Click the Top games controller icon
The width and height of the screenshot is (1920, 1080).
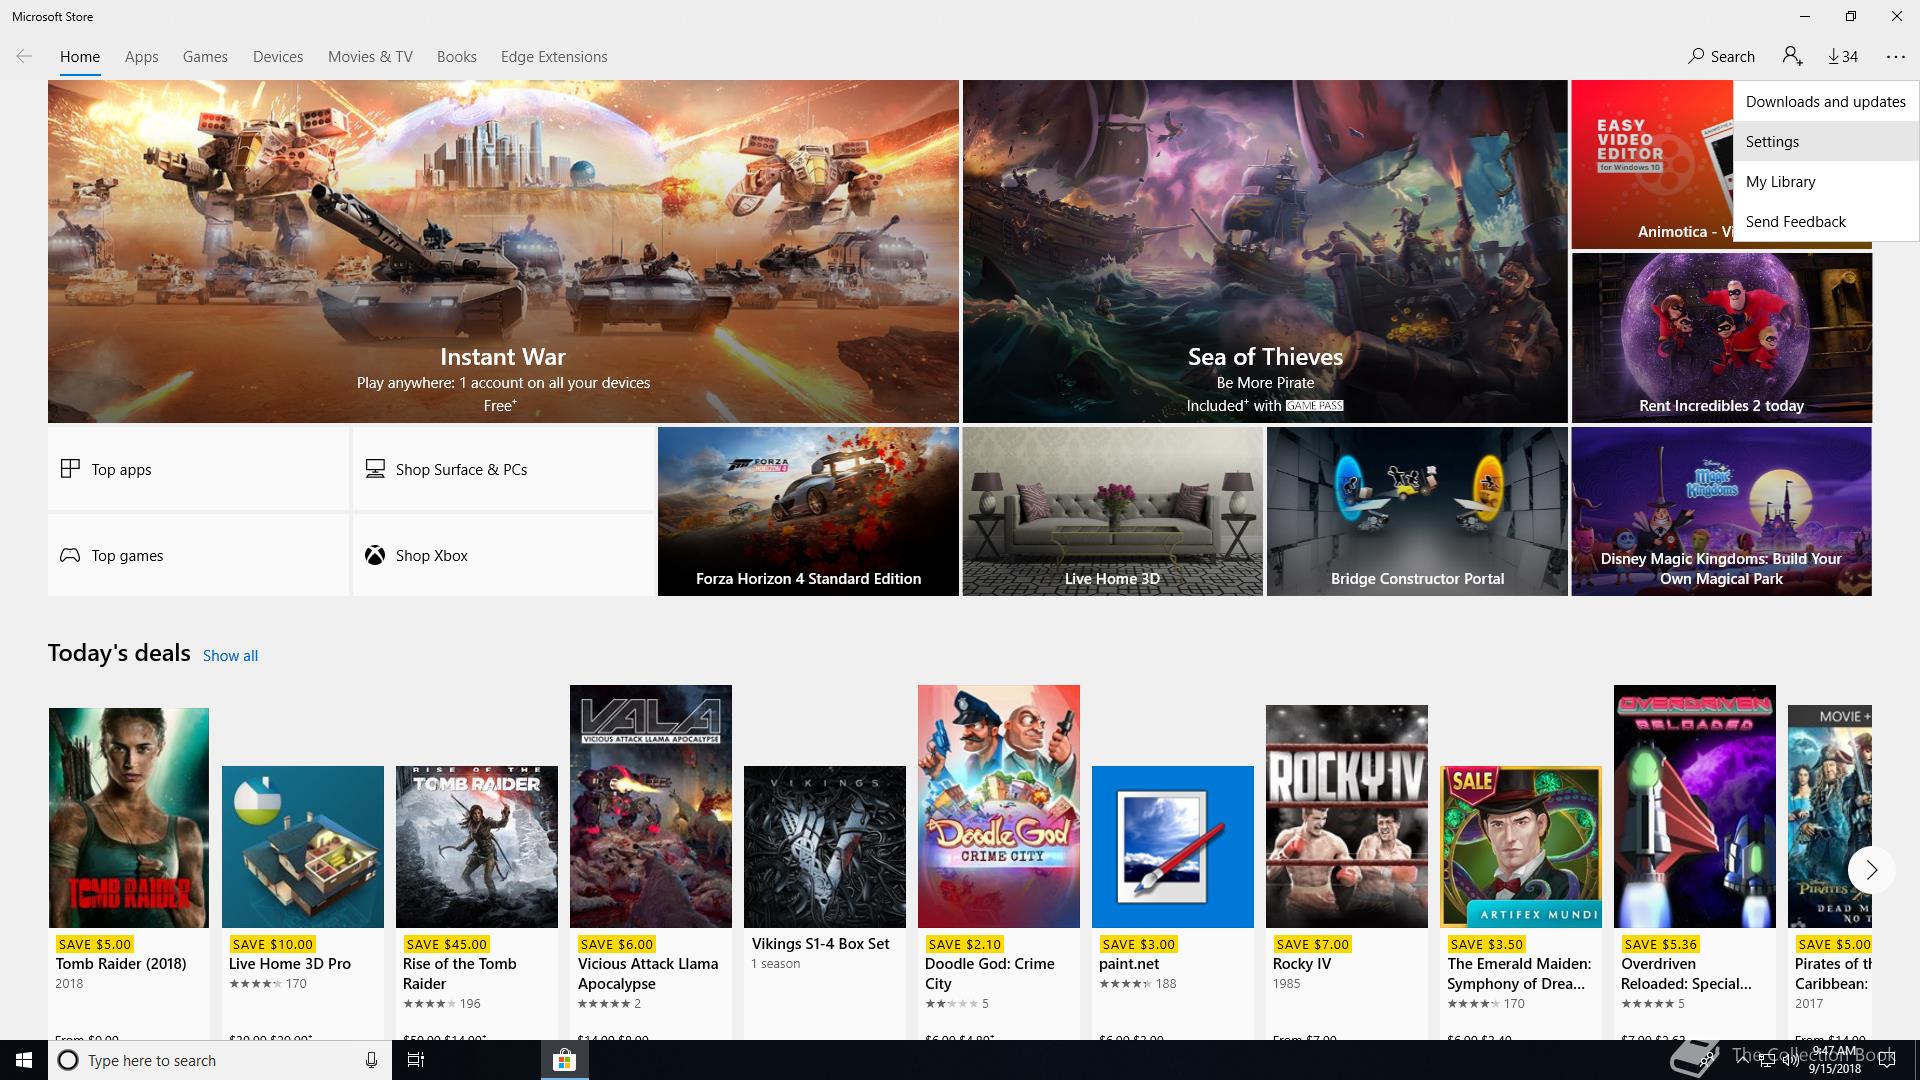click(x=70, y=555)
